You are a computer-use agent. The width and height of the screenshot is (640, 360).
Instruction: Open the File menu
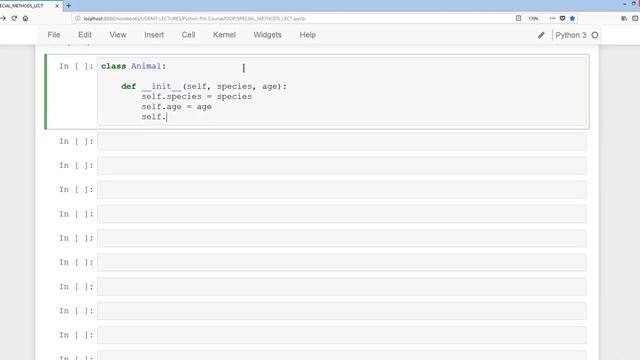point(54,35)
